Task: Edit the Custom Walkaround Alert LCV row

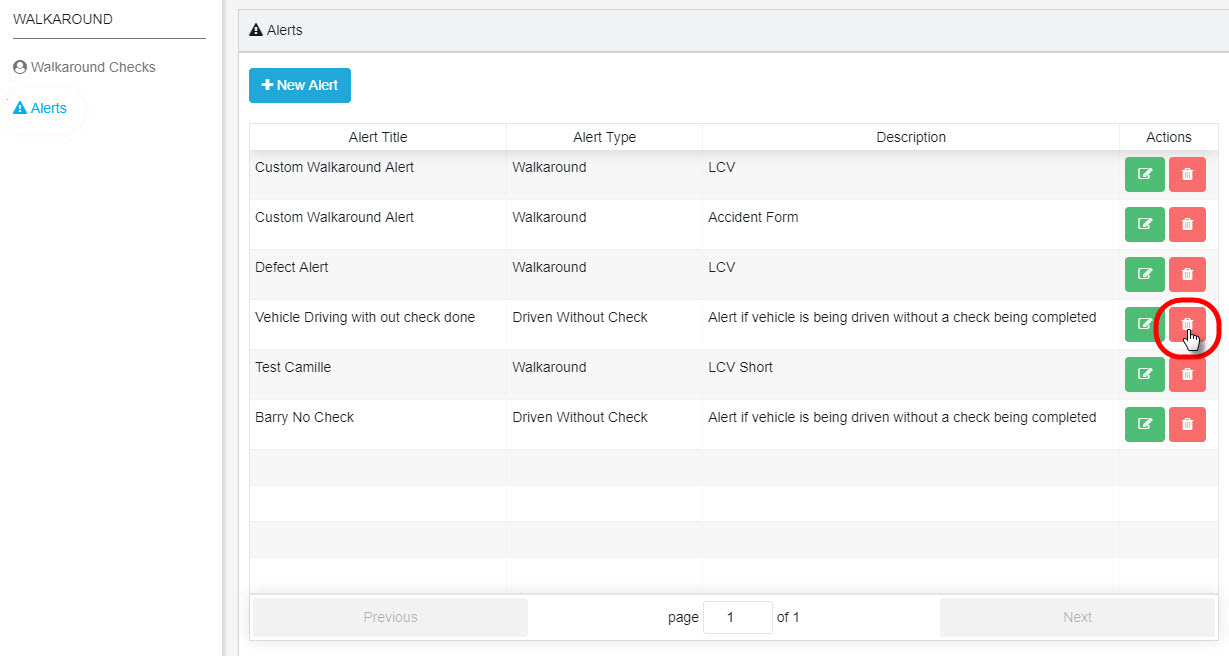Action: pos(1144,174)
